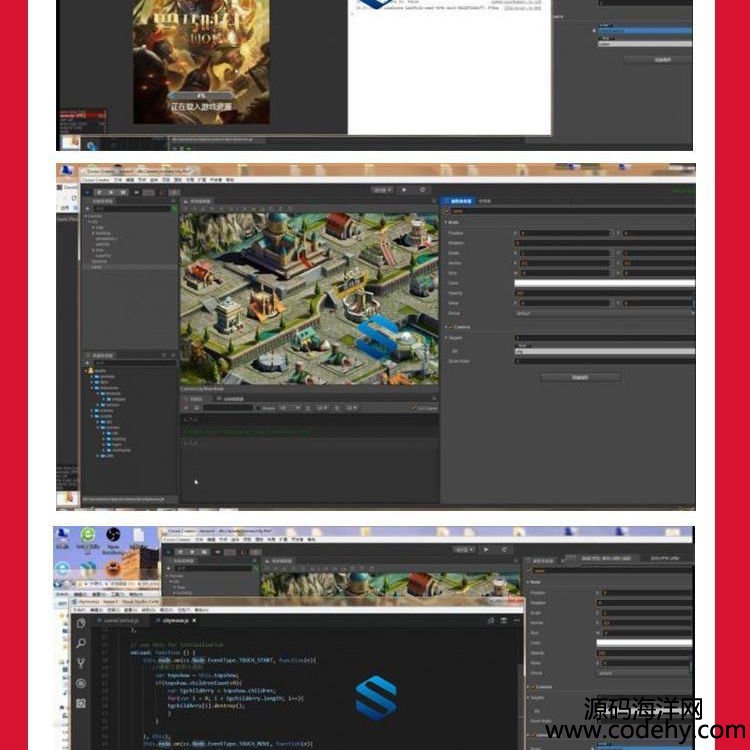Click Rotation field in middle inspector
The width and height of the screenshot is (750, 750).
[605, 243]
